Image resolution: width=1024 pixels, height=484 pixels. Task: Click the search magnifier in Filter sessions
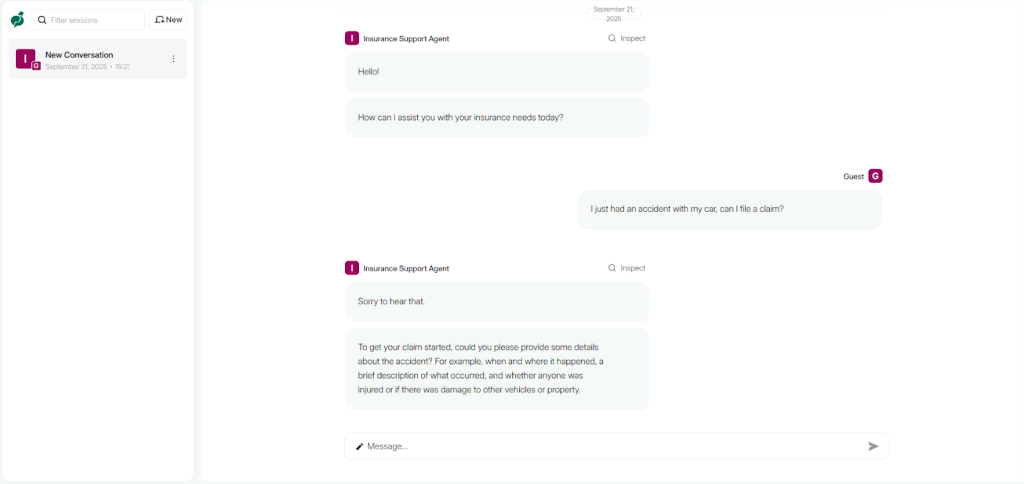tap(42, 20)
